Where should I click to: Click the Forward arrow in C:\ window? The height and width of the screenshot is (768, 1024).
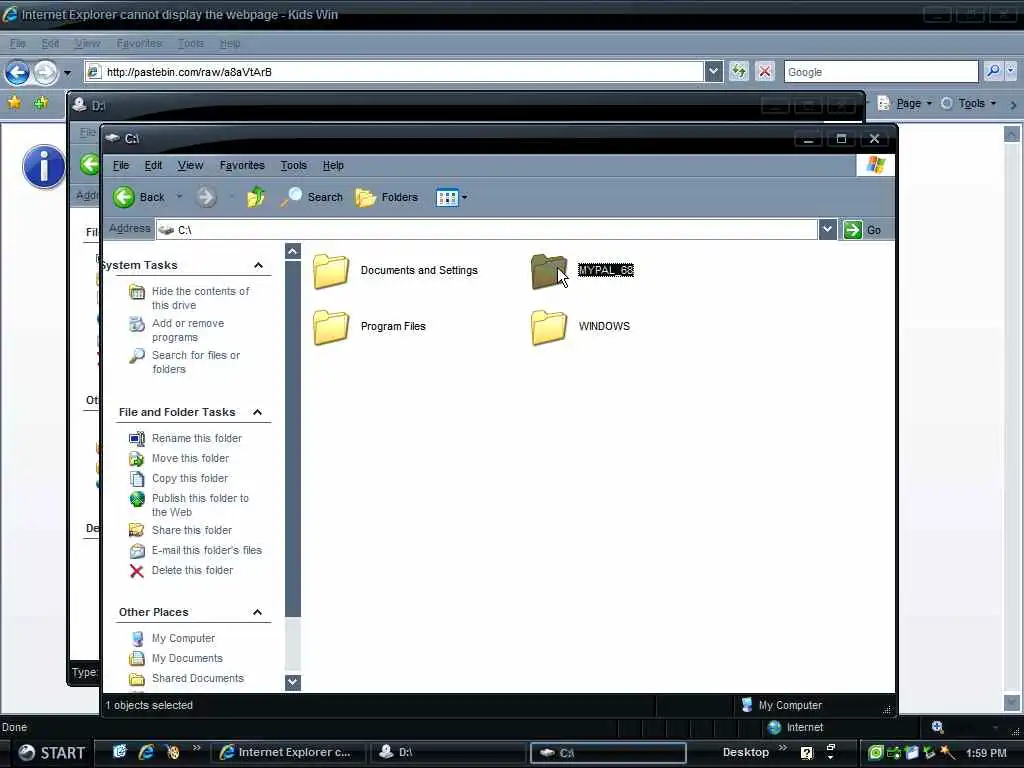[x=206, y=197]
